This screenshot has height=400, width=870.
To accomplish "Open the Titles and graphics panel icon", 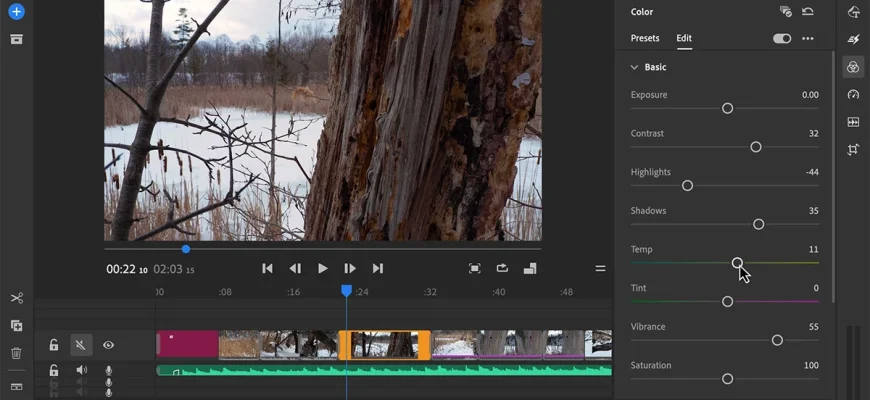I will pos(853,12).
